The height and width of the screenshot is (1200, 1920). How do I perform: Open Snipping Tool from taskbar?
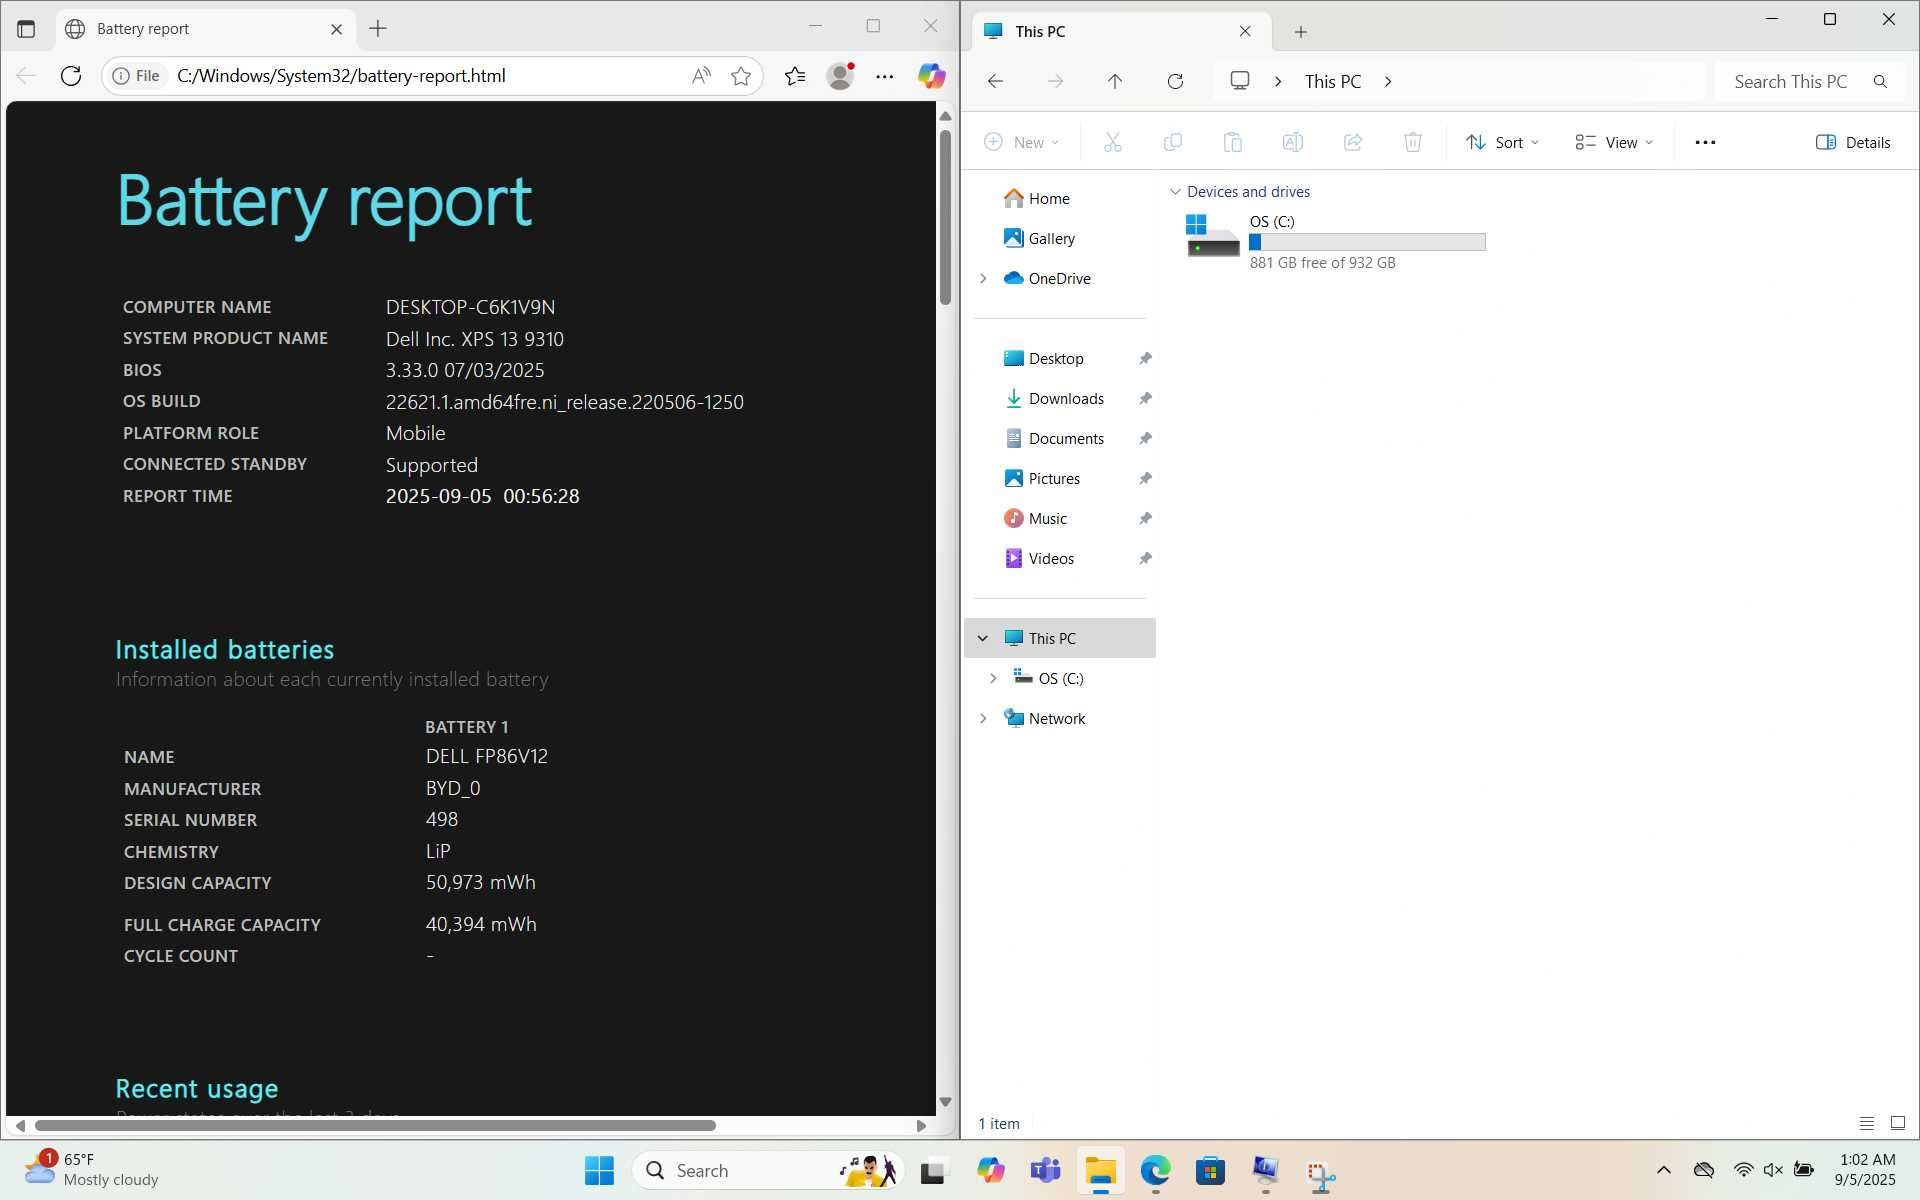pos(1320,1173)
